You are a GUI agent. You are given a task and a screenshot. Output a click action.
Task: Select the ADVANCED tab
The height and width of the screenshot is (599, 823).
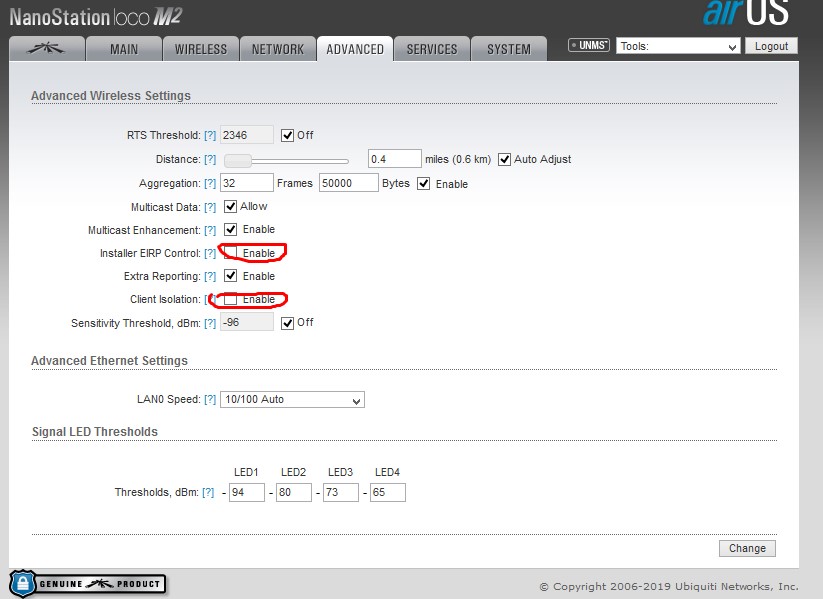[x=355, y=49]
